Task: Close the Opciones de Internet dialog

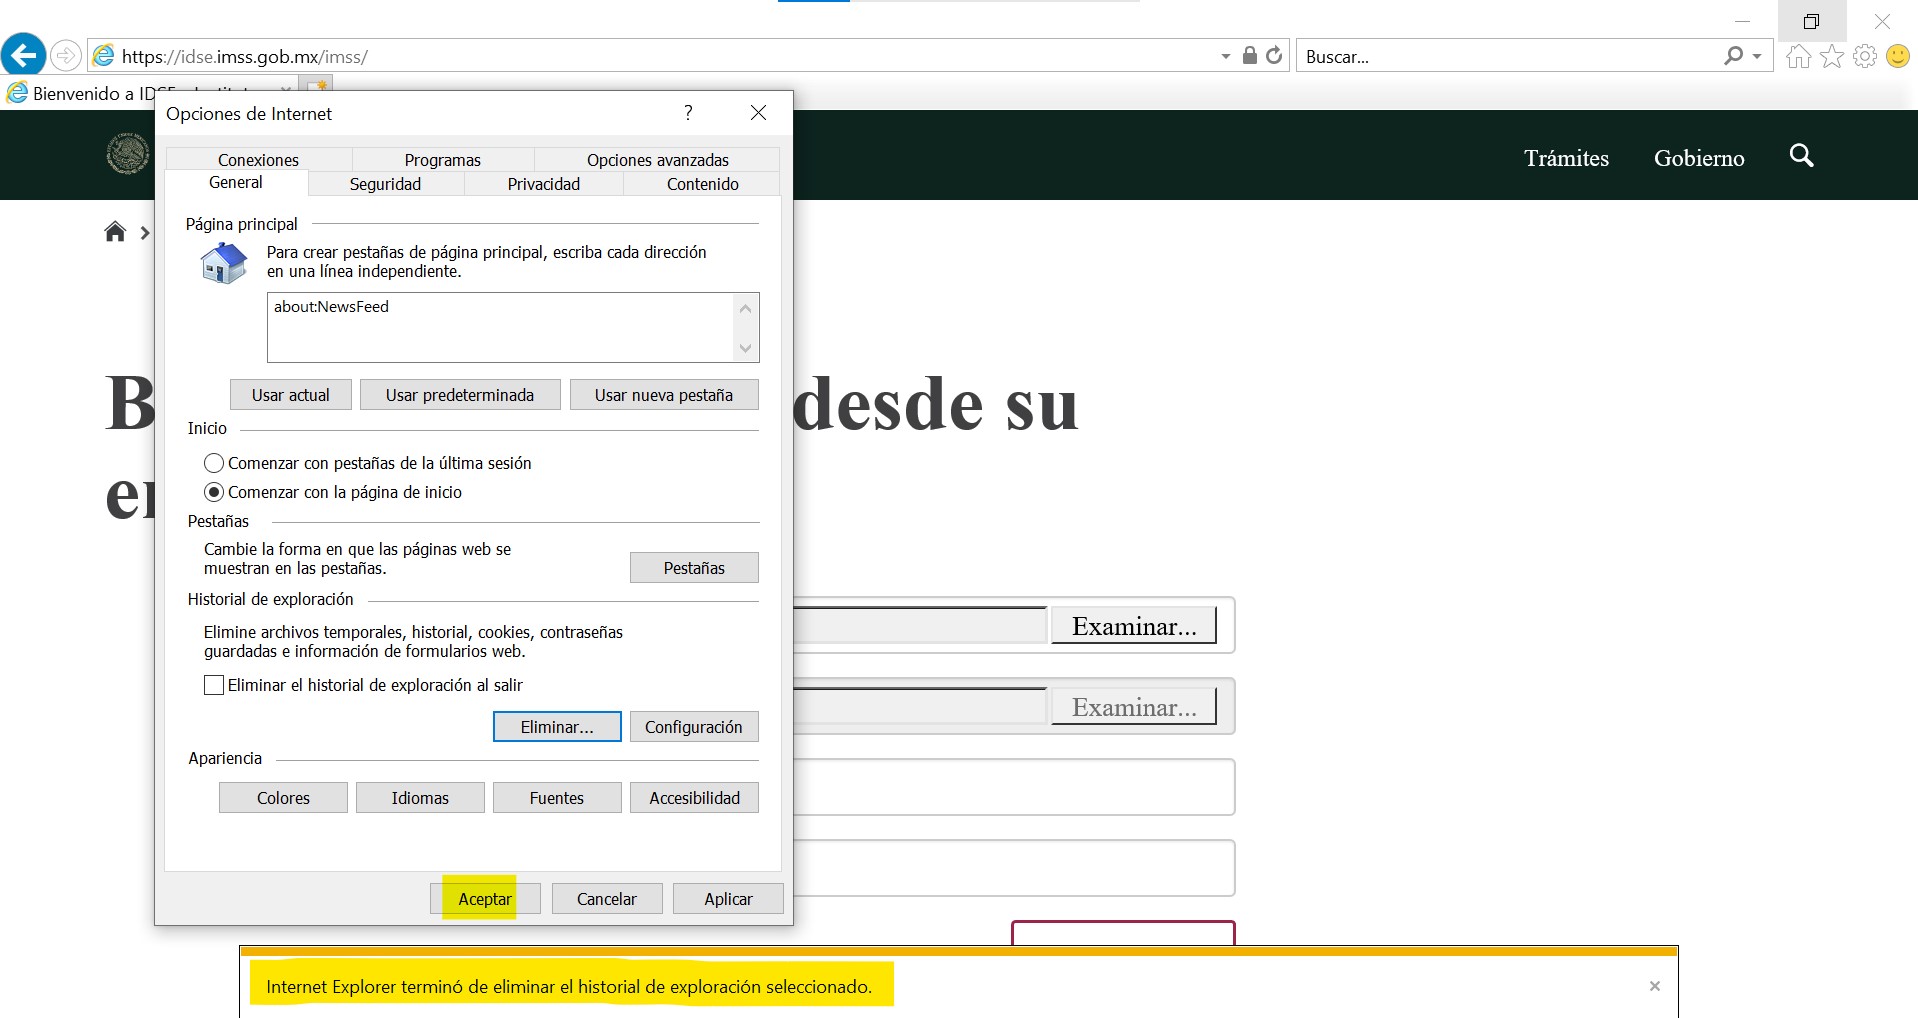Action: (759, 112)
